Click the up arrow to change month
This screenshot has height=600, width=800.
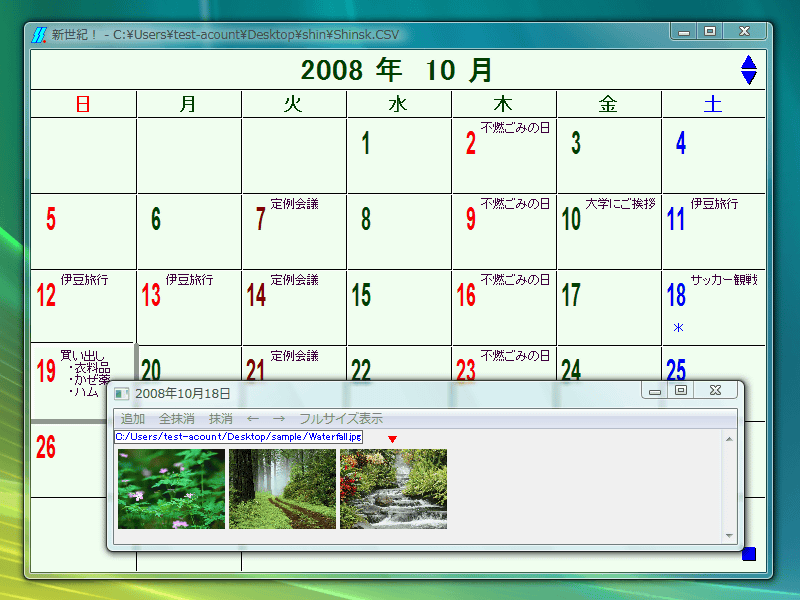(748, 62)
